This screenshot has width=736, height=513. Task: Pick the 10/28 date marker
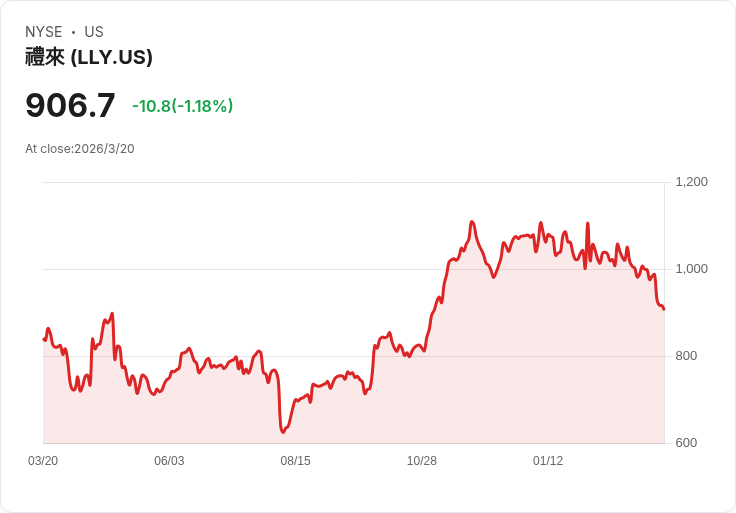(x=422, y=461)
